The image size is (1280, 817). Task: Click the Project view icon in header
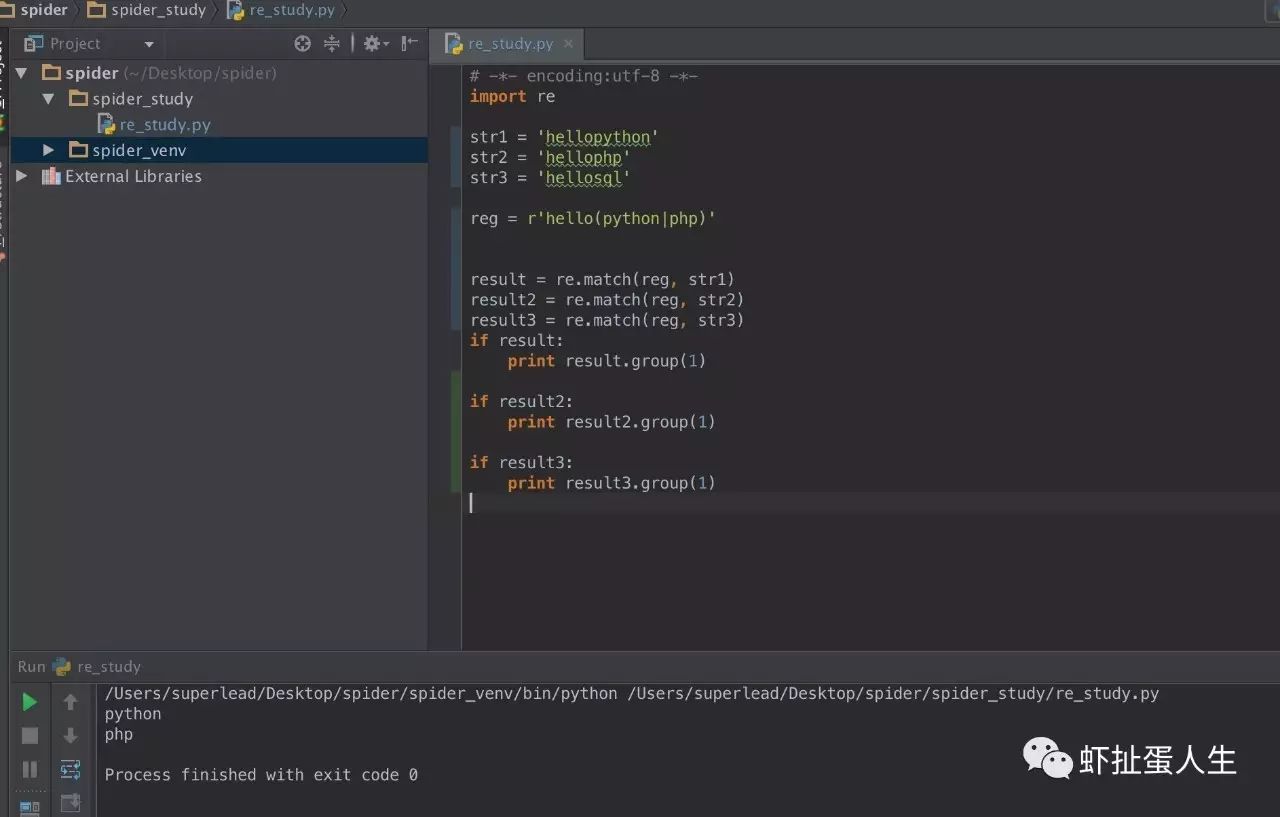[34, 43]
